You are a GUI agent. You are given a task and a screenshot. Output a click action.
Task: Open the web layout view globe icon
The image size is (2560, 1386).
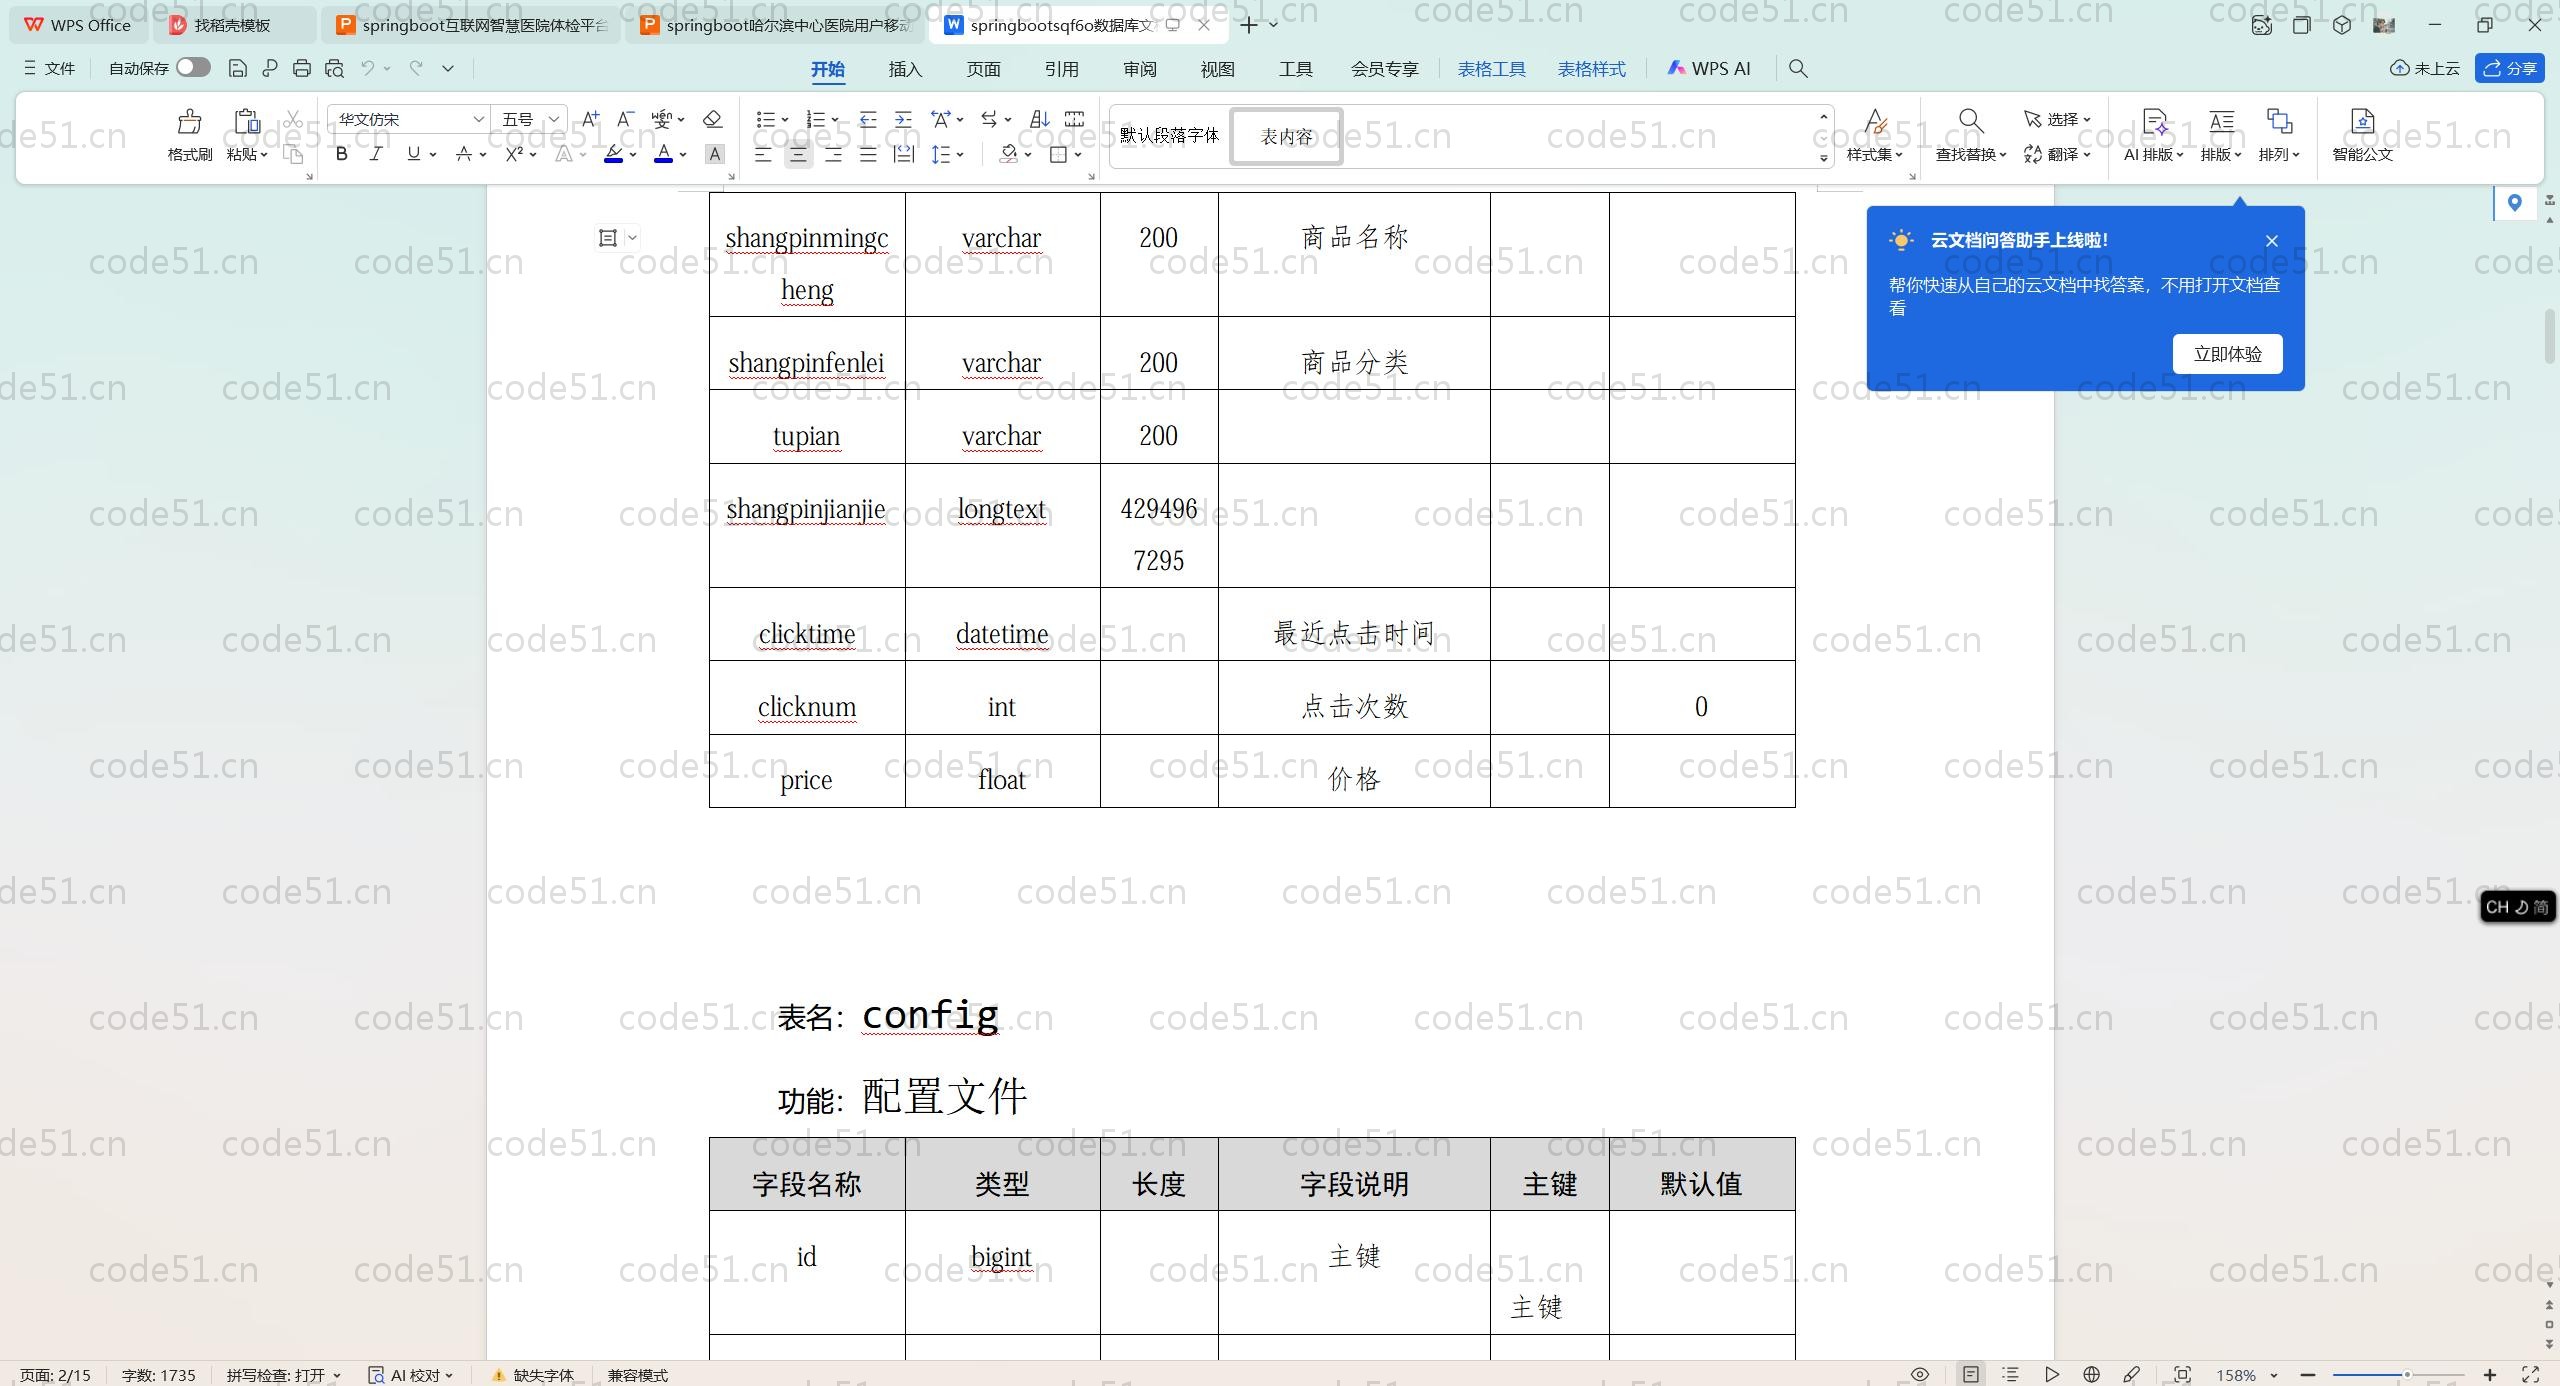click(x=2091, y=1375)
